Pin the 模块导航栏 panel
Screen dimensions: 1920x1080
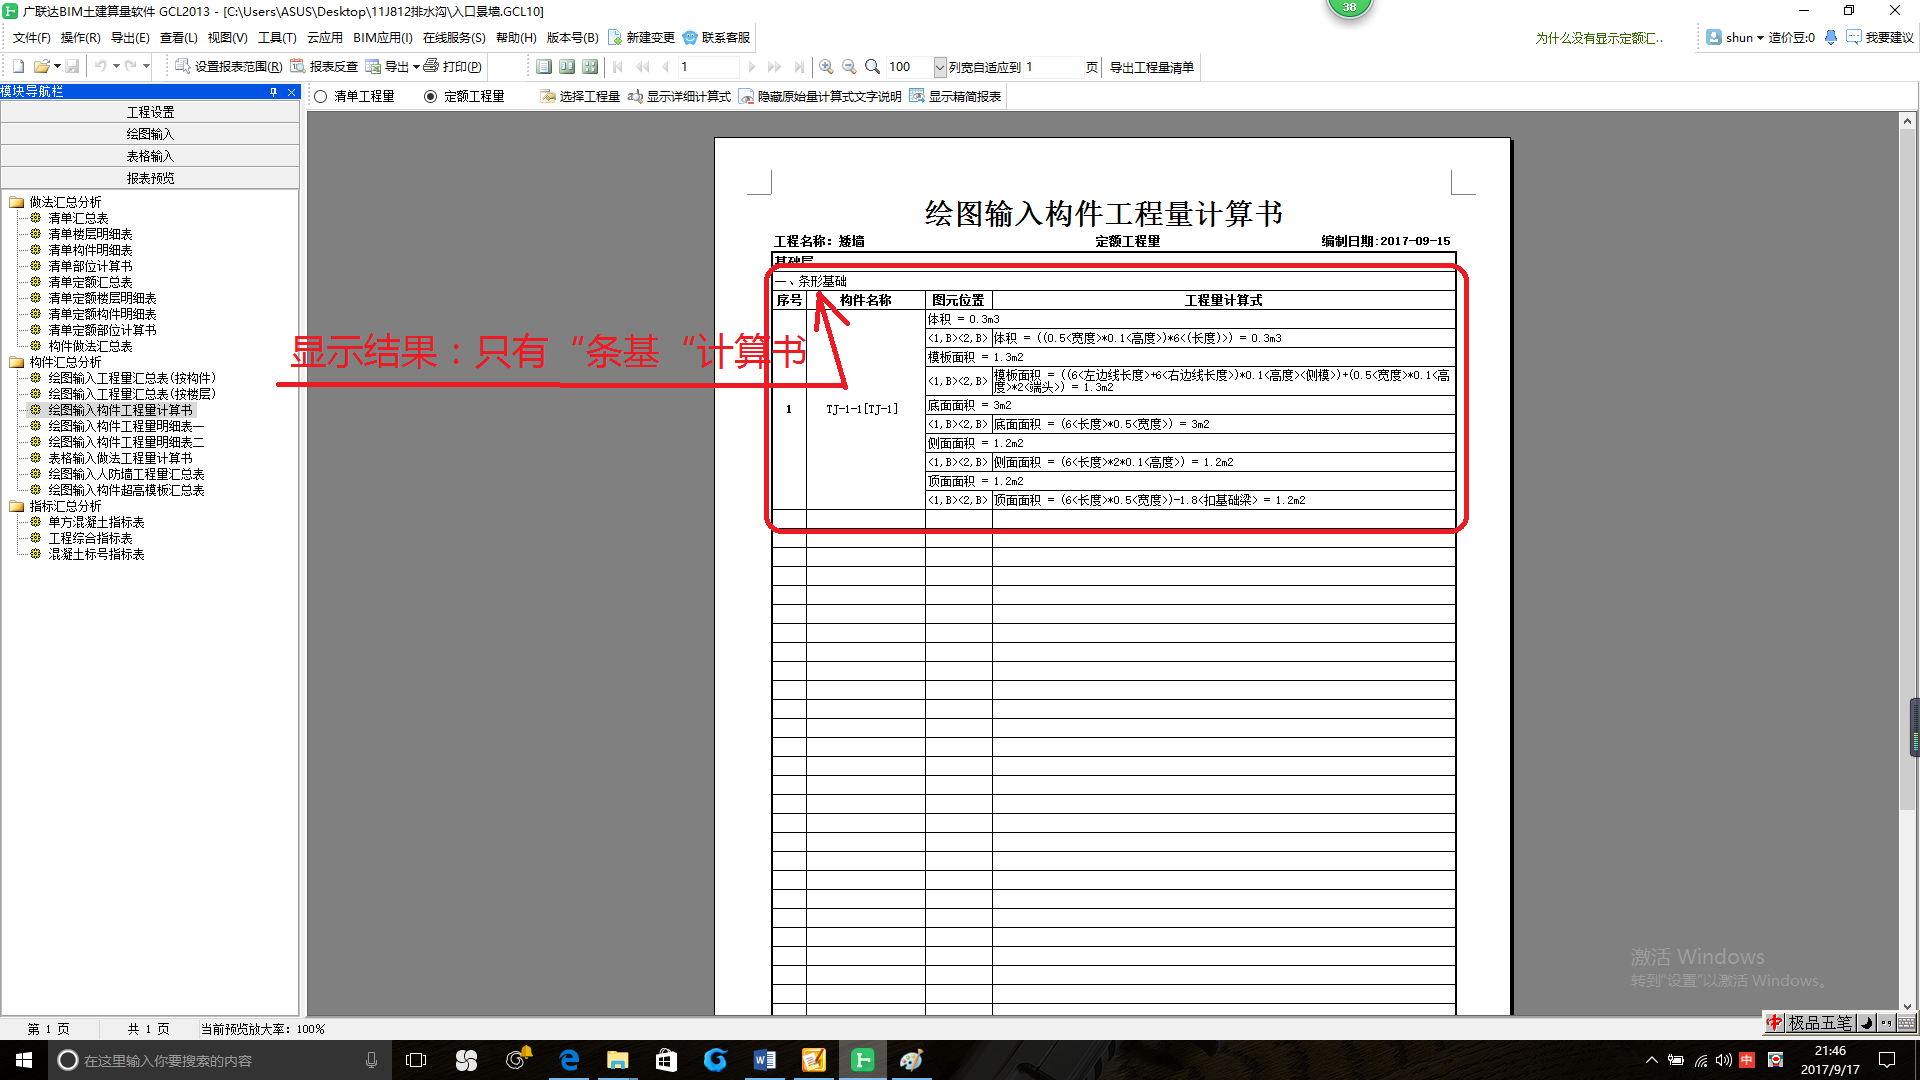[x=273, y=91]
